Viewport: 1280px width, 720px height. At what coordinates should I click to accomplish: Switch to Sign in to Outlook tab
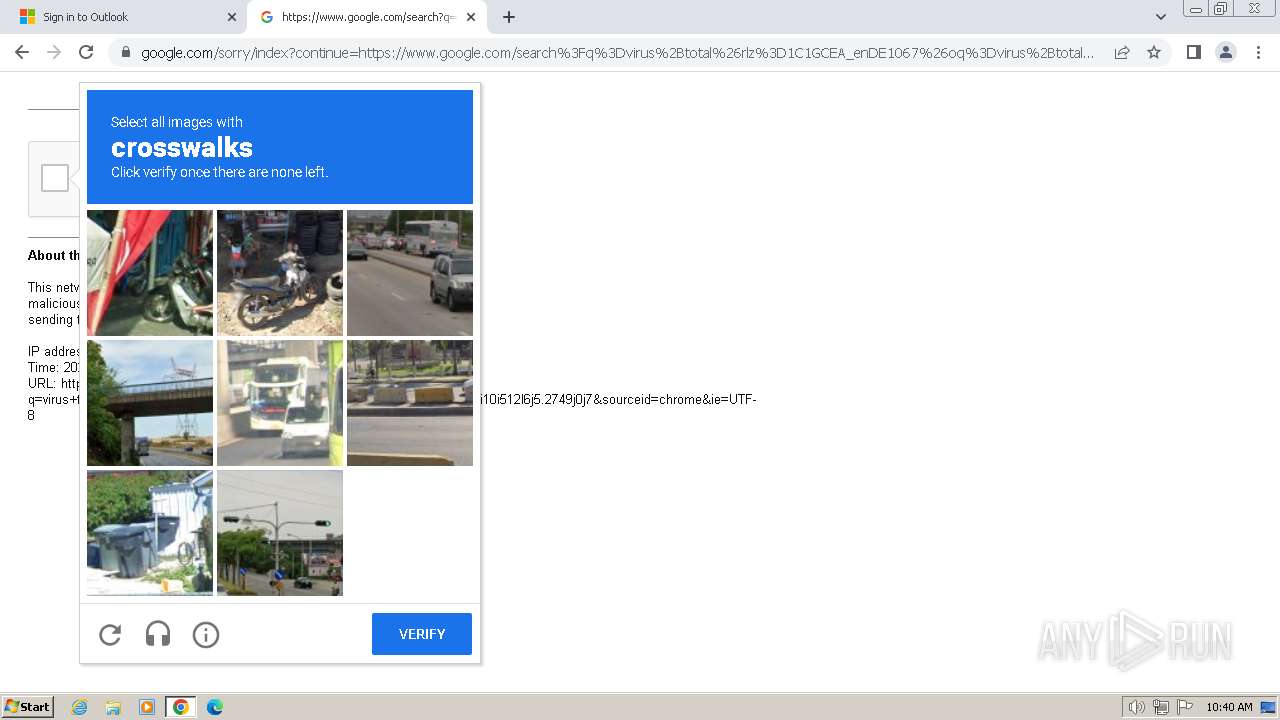tap(123, 17)
